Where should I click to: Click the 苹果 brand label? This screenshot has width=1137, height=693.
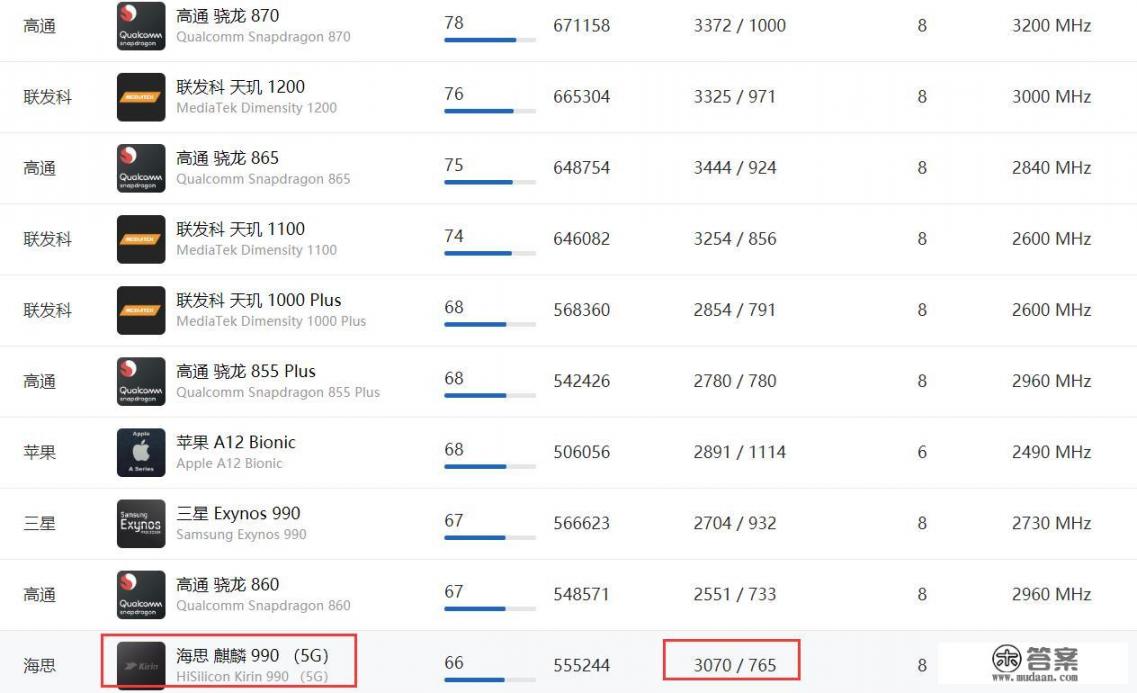(x=40, y=452)
